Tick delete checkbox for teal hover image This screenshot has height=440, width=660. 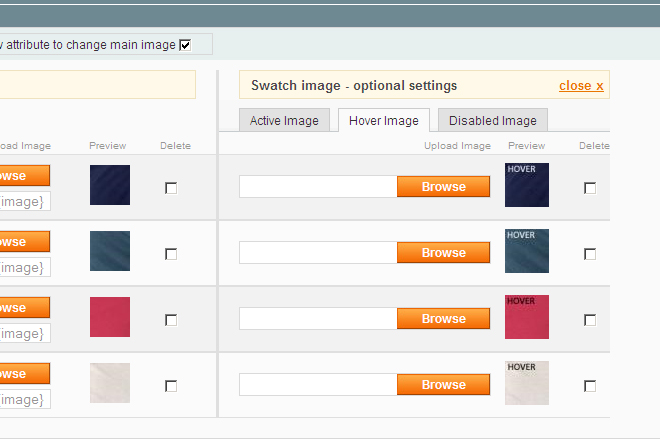[x=590, y=254]
